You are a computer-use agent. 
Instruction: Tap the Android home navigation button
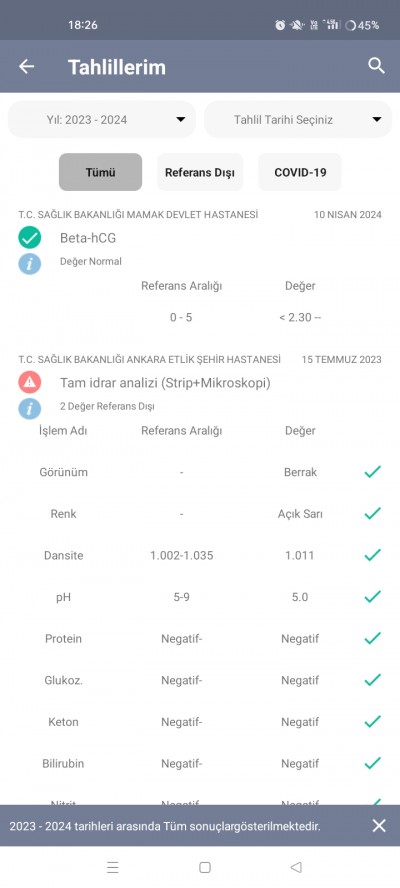point(205,867)
